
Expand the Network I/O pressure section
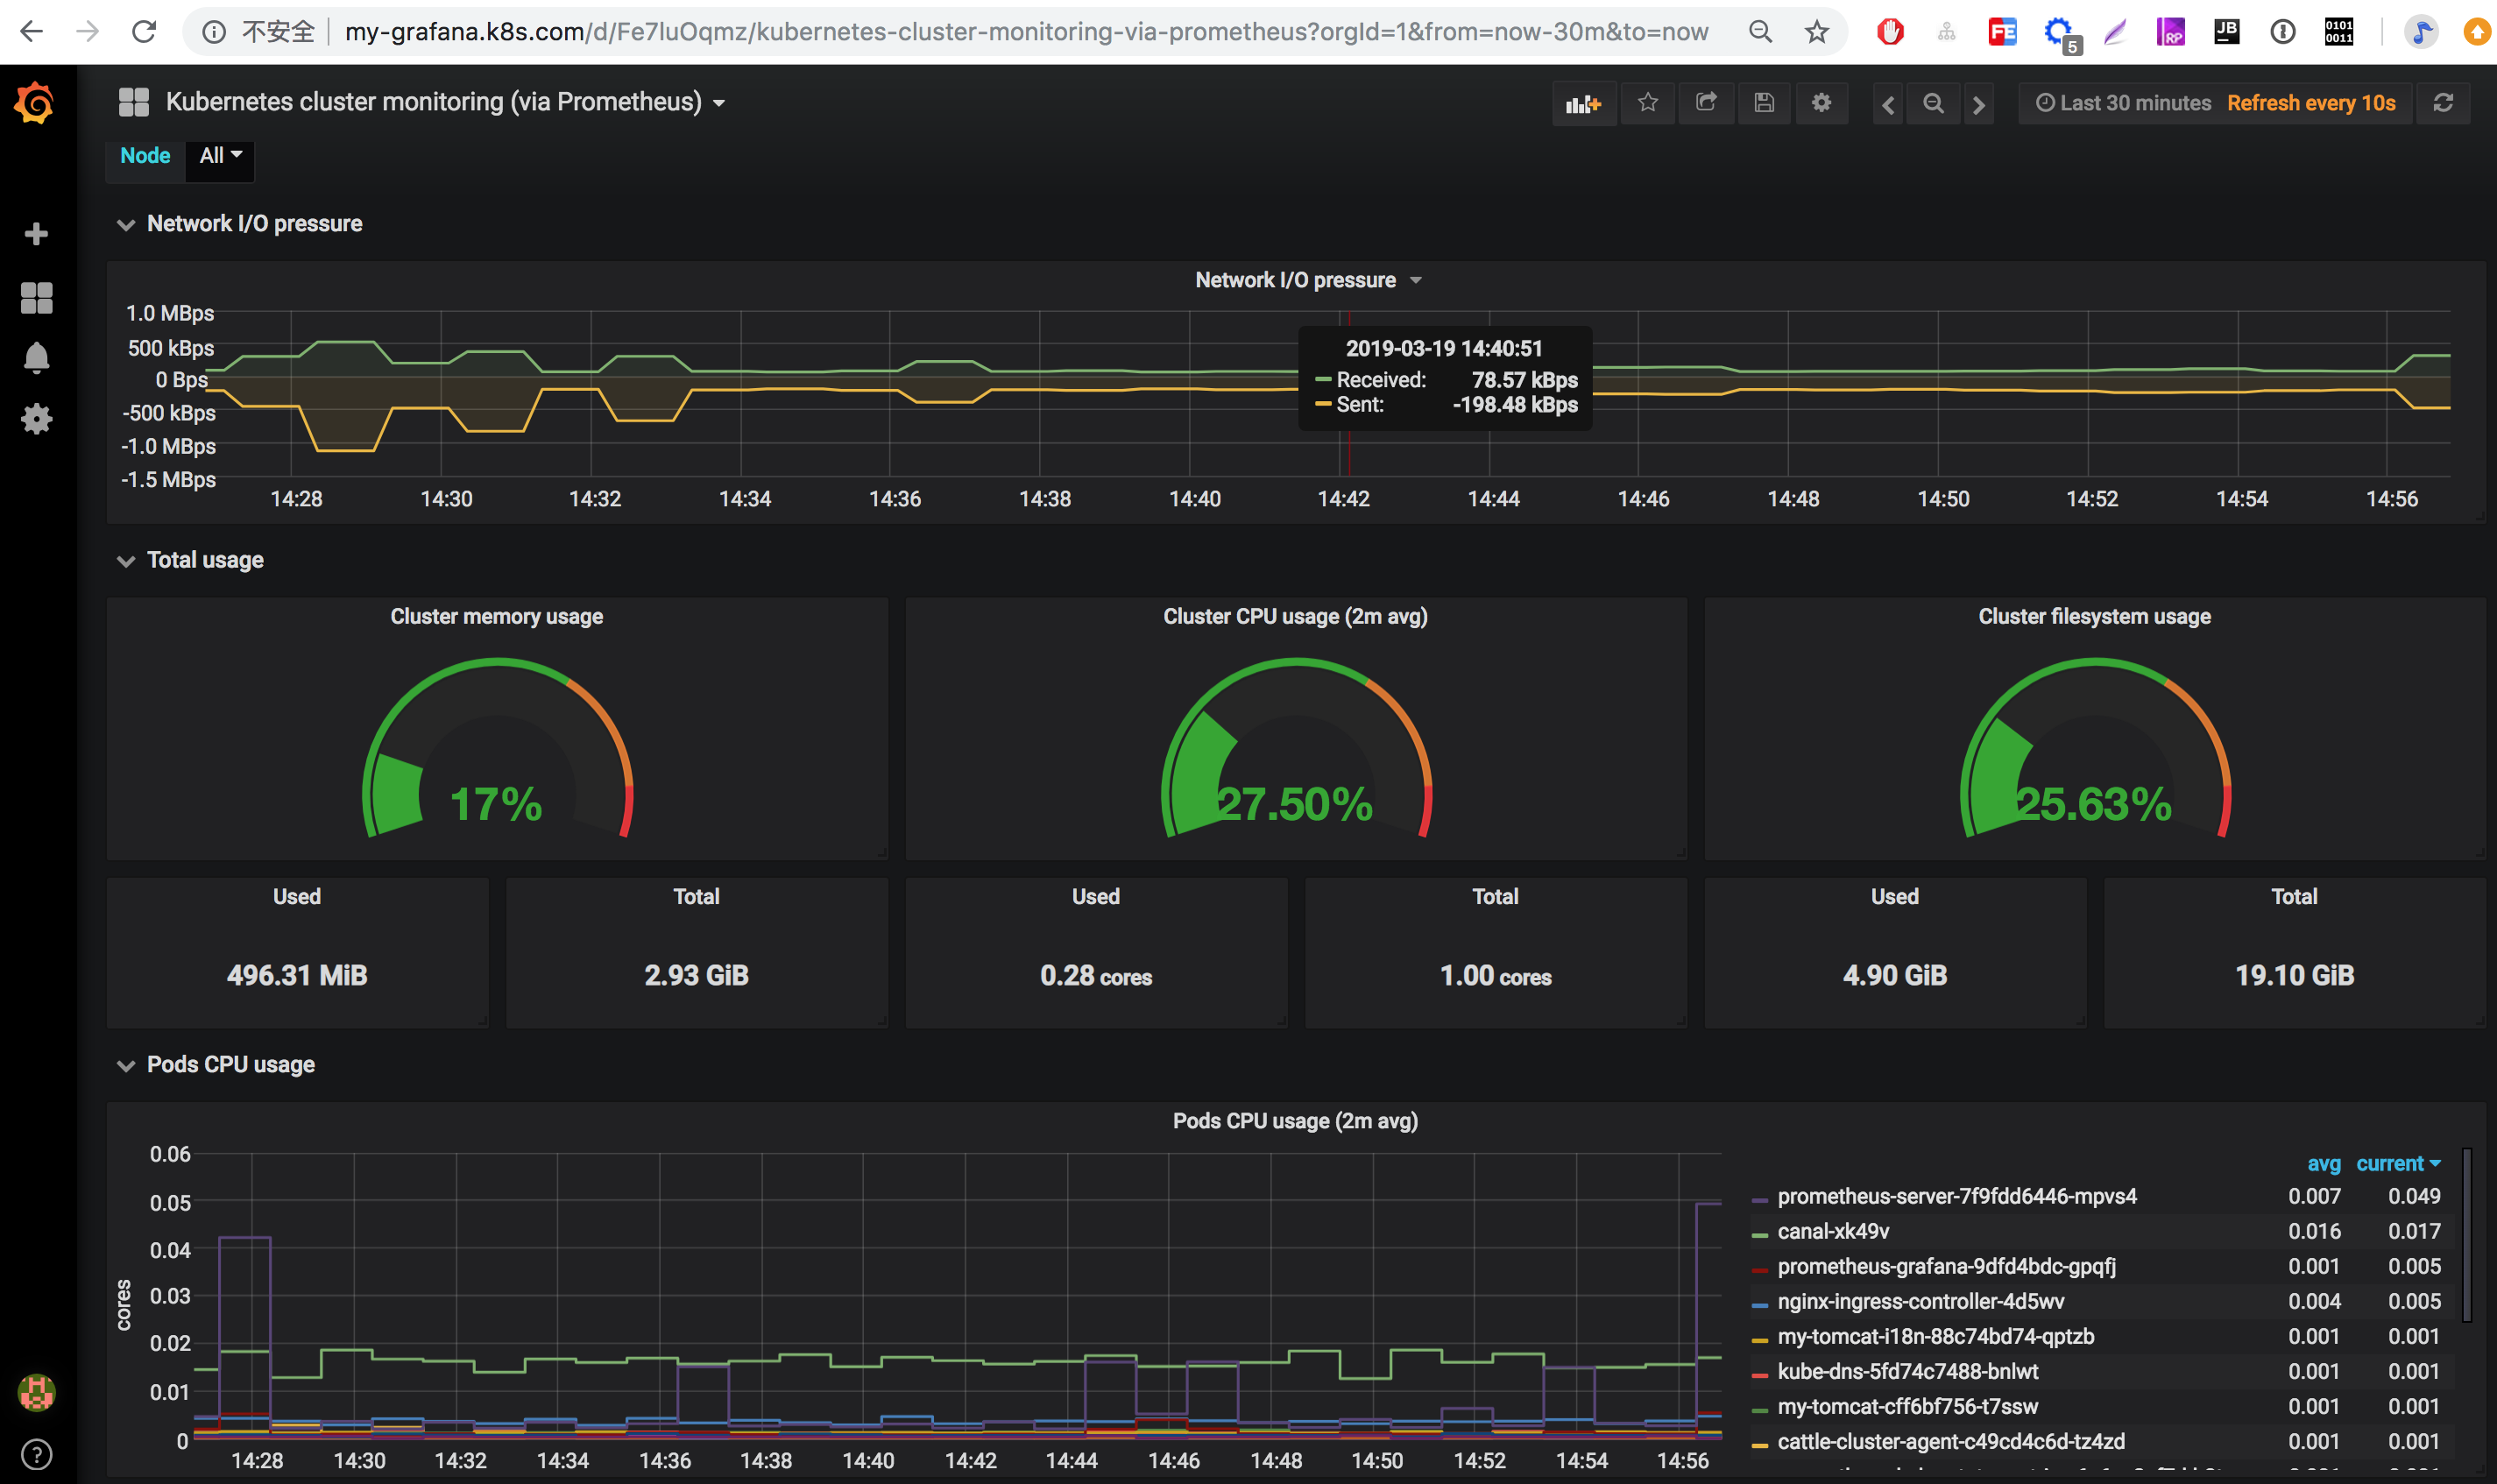[124, 224]
